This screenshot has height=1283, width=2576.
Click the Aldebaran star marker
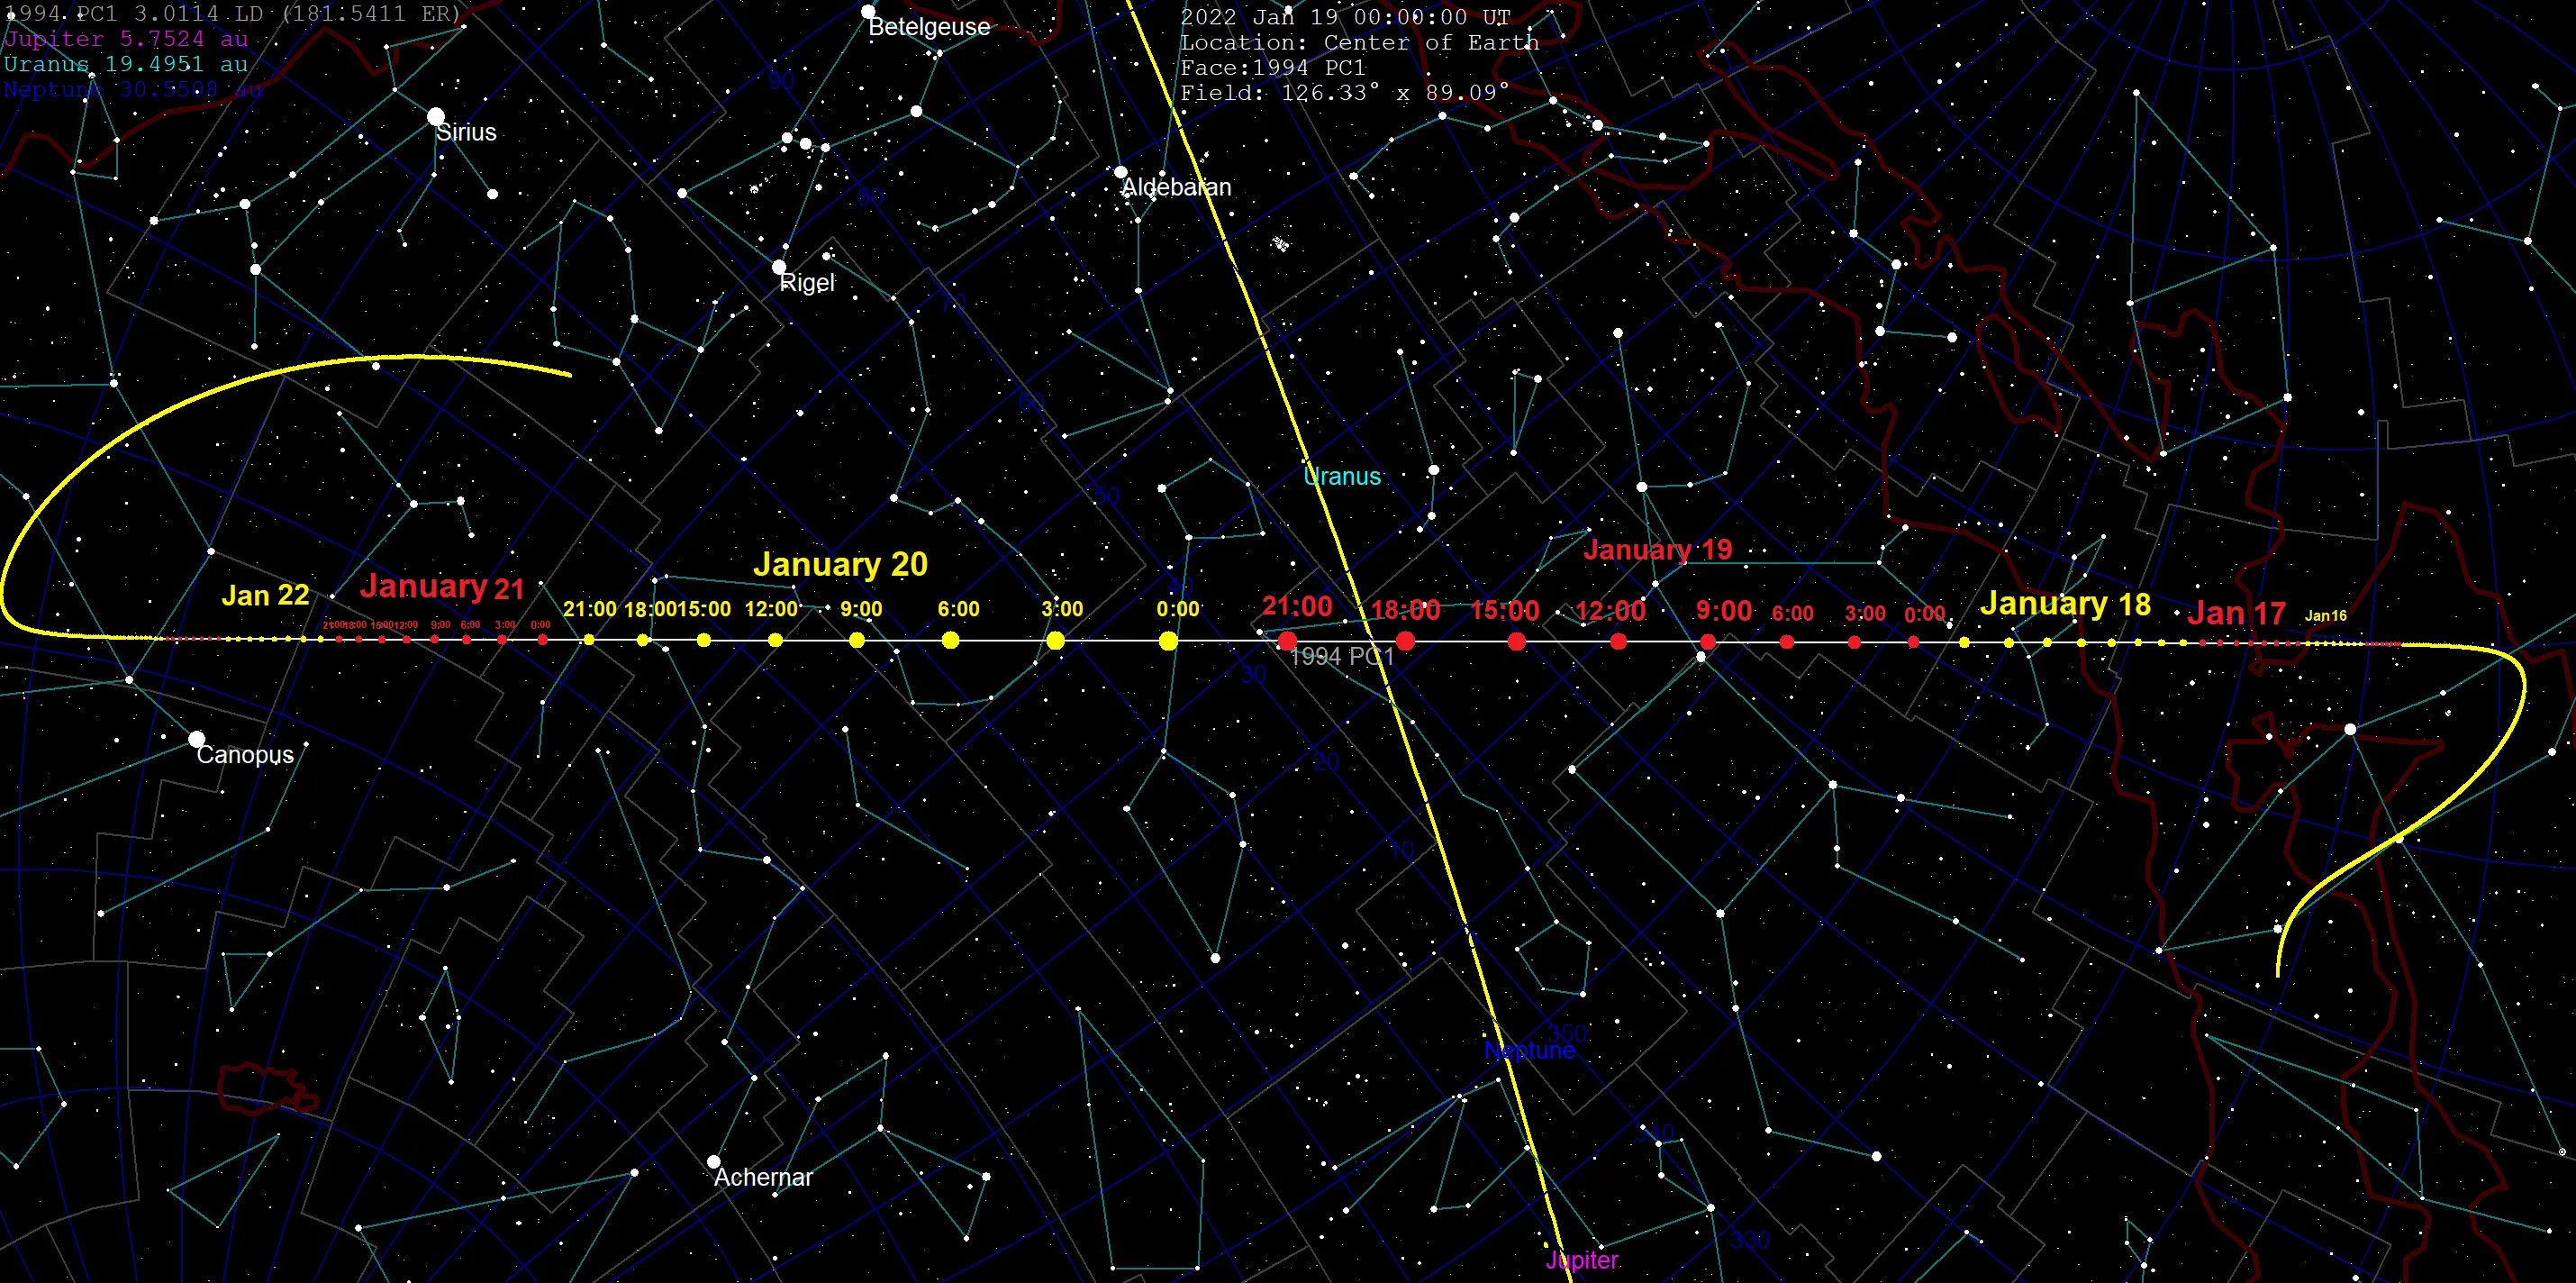click(x=1121, y=172)
